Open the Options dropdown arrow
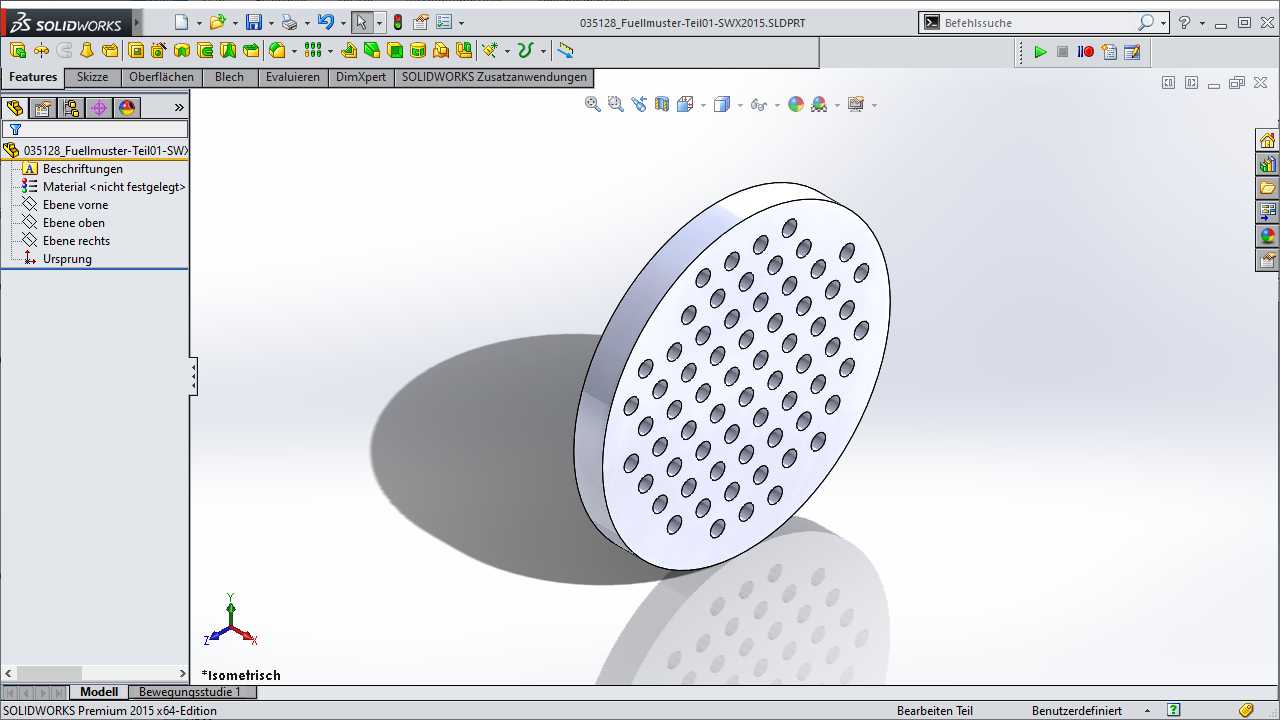 [x=461, y=23]
